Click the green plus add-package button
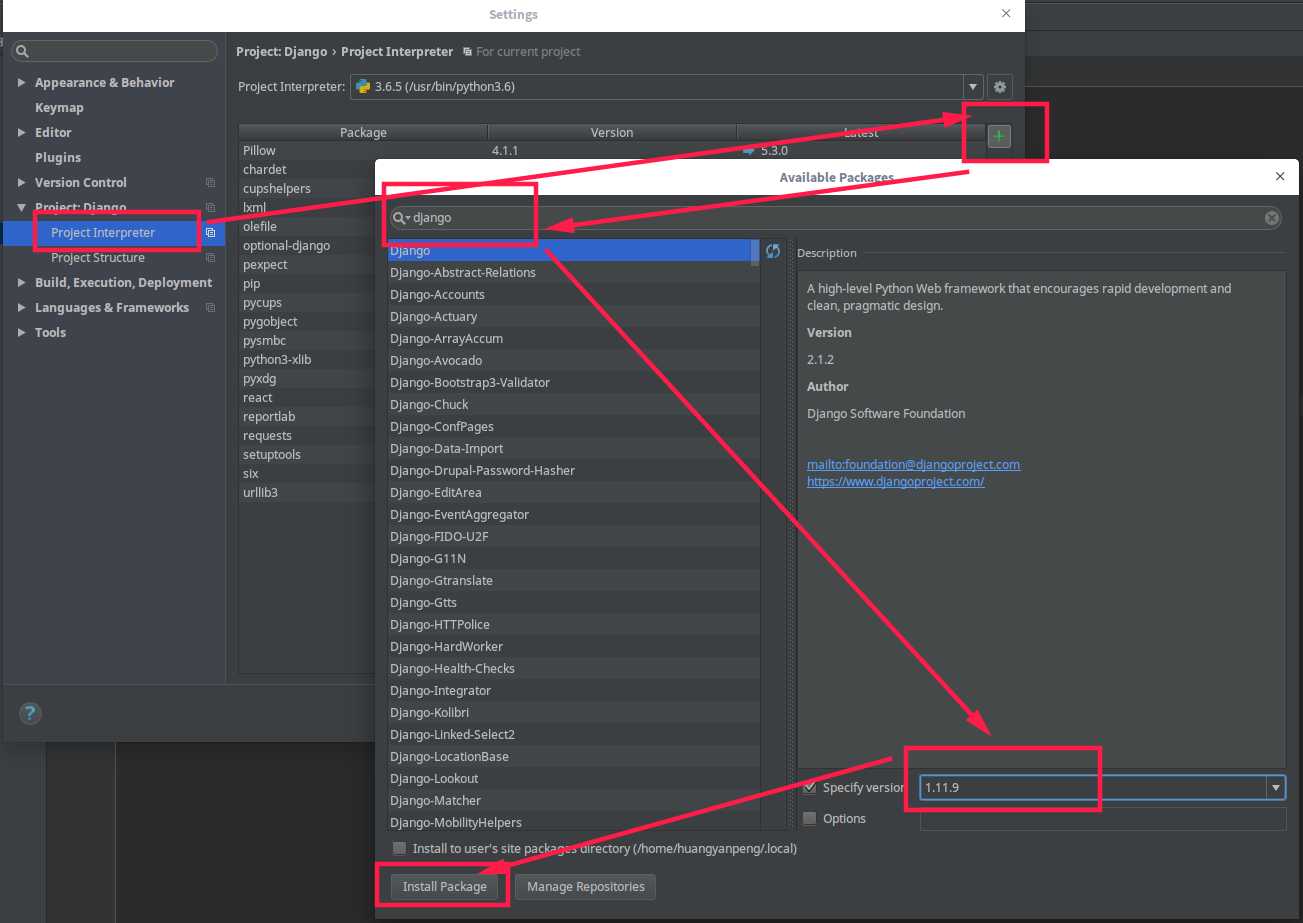Image resolution: width=1303 pixels, height=923 pixels. (999, 137)
